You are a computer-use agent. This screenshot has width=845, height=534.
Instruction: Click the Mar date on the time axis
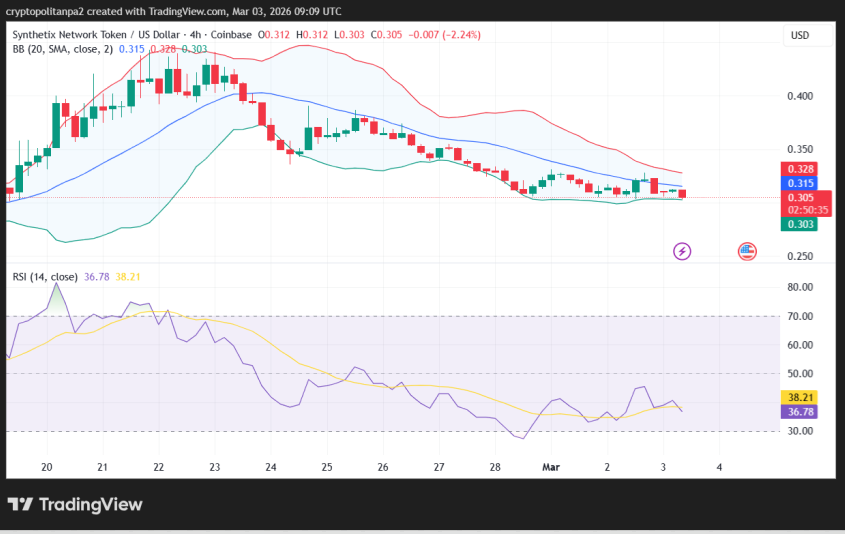pyautogui.click(x=550, y=467)
